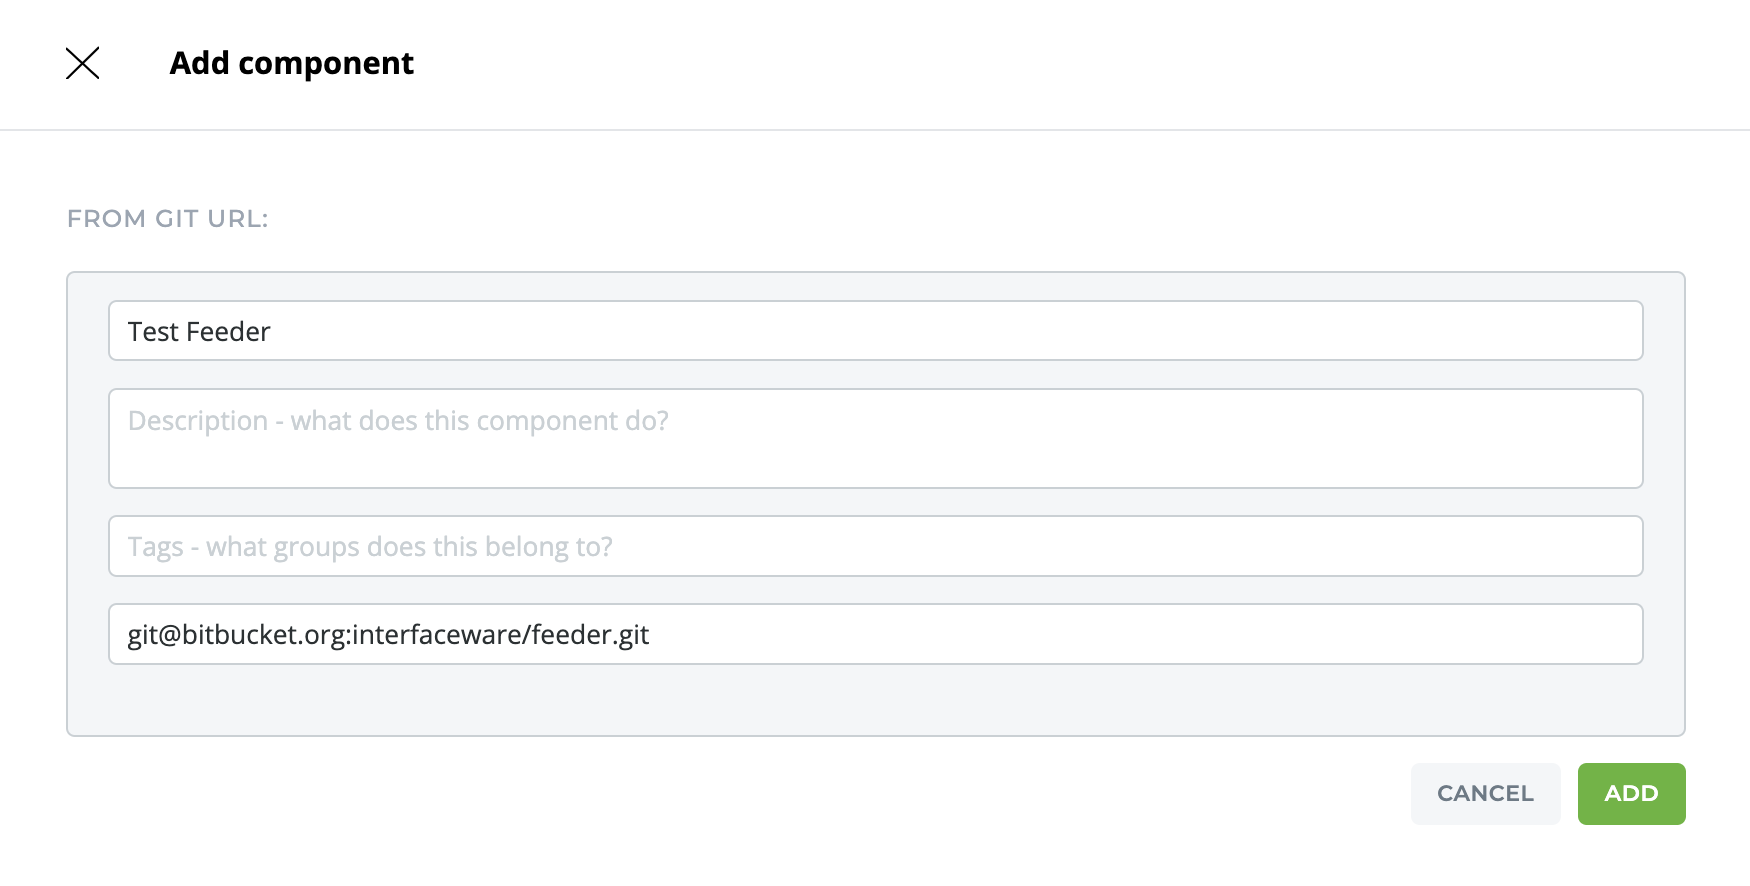Click on the git@bitbucket.org URL text
The height and width of the screenshot is (886, 1750).
[388, 635]
